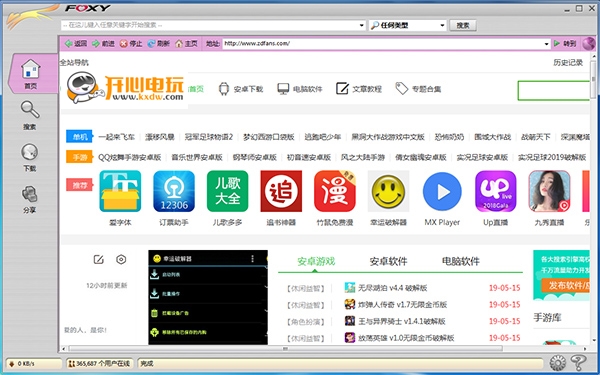Click the 前进 forward arrow button
This screenshot has width=600, height=375.
click(x=103, y=44)
